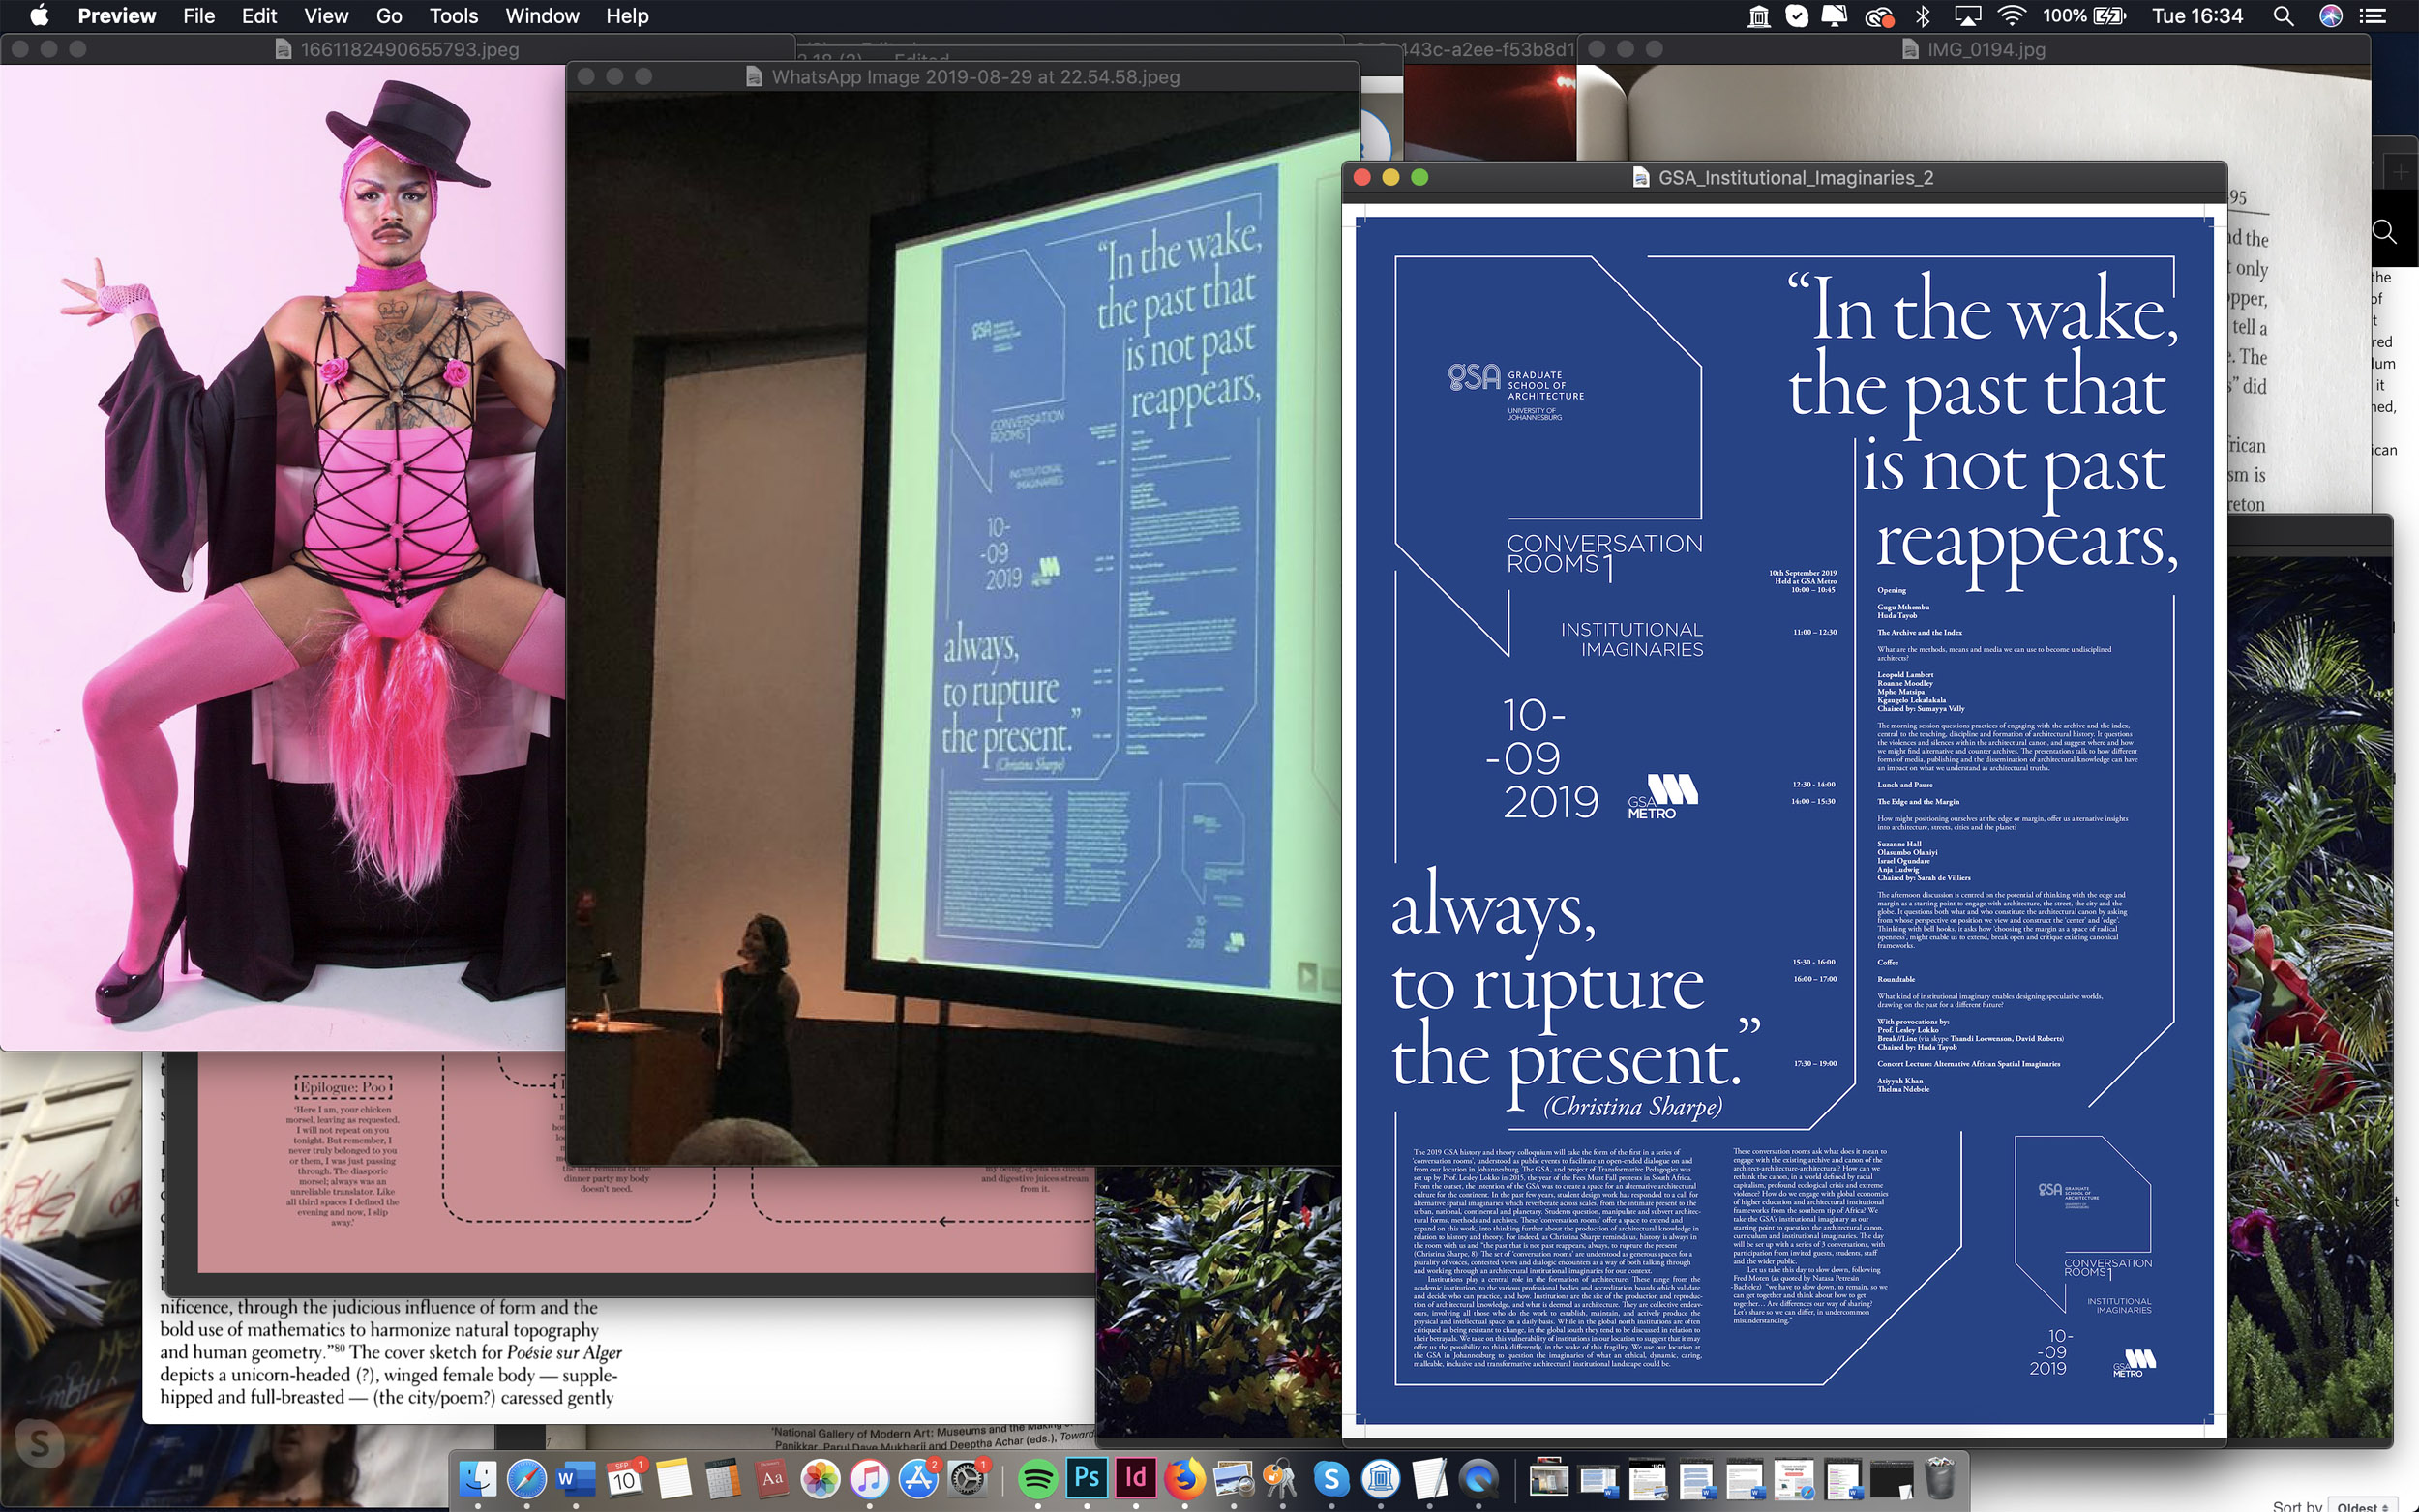Viewport: 2419px width, 1512px height.
Task: Open the Tools menu
Action: (x=453, y=16)
